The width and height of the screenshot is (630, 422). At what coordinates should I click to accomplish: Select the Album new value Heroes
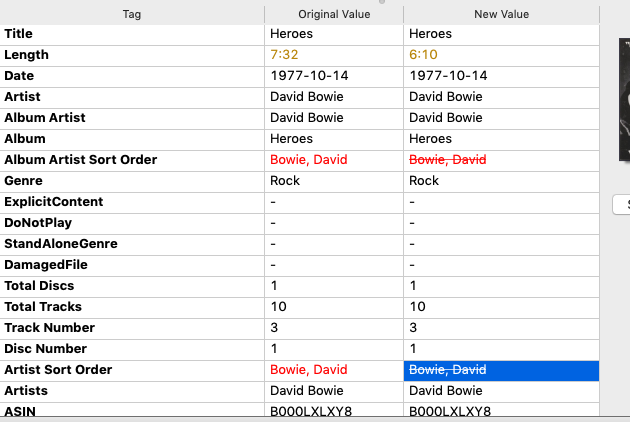point(431,139)
